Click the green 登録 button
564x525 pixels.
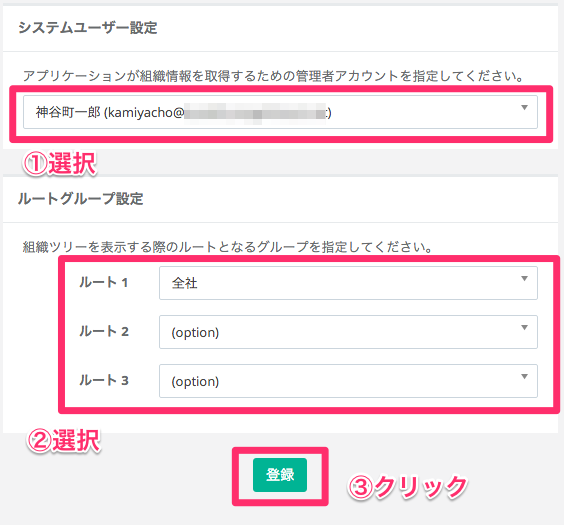280,475
